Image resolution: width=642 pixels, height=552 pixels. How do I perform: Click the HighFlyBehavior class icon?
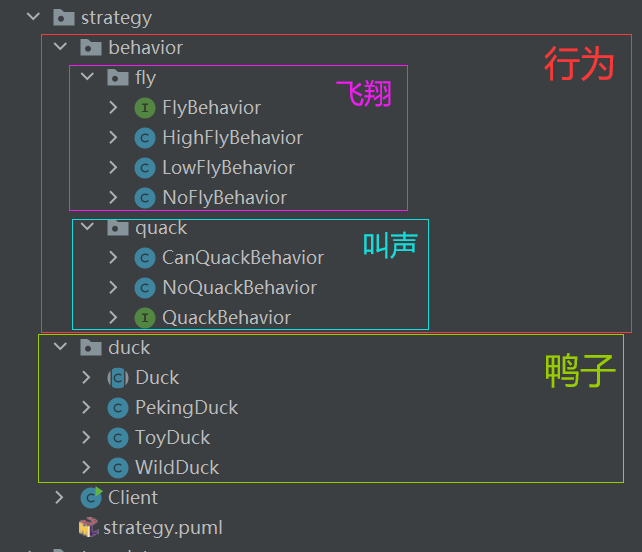(145, 138)
